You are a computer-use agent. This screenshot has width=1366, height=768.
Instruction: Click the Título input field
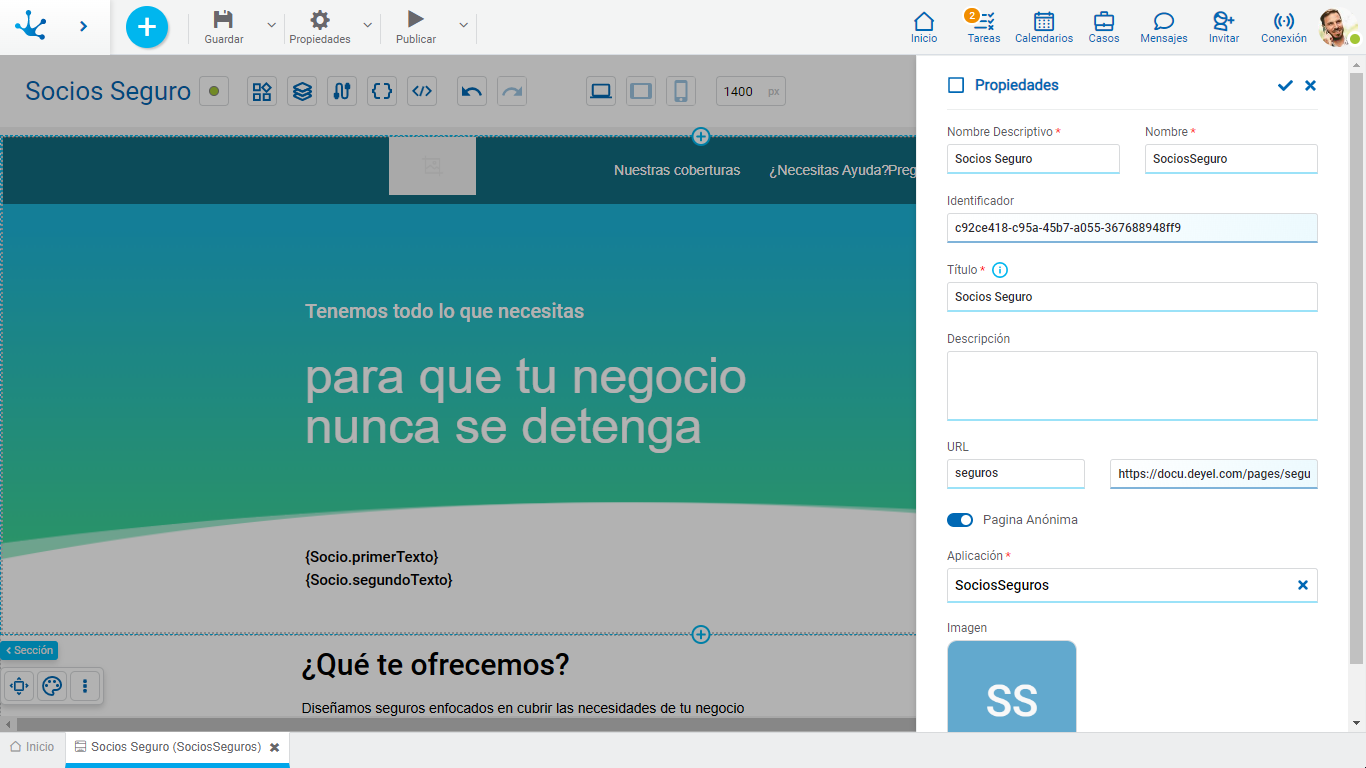1132,297
